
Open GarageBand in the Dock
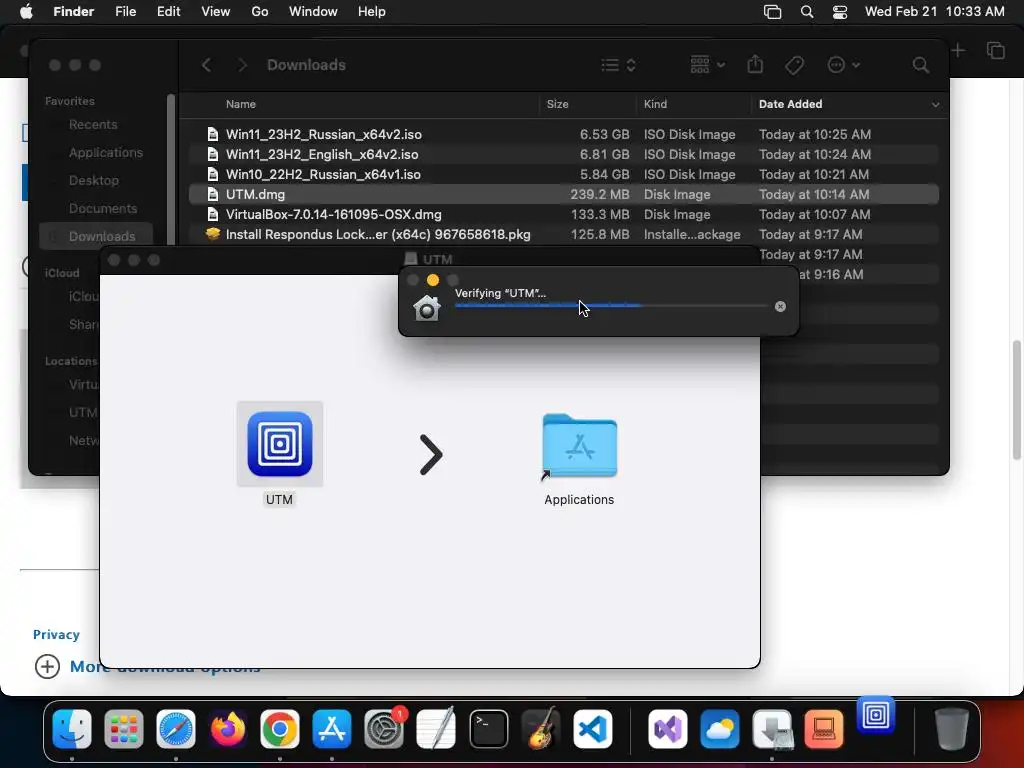click(541, 729)
